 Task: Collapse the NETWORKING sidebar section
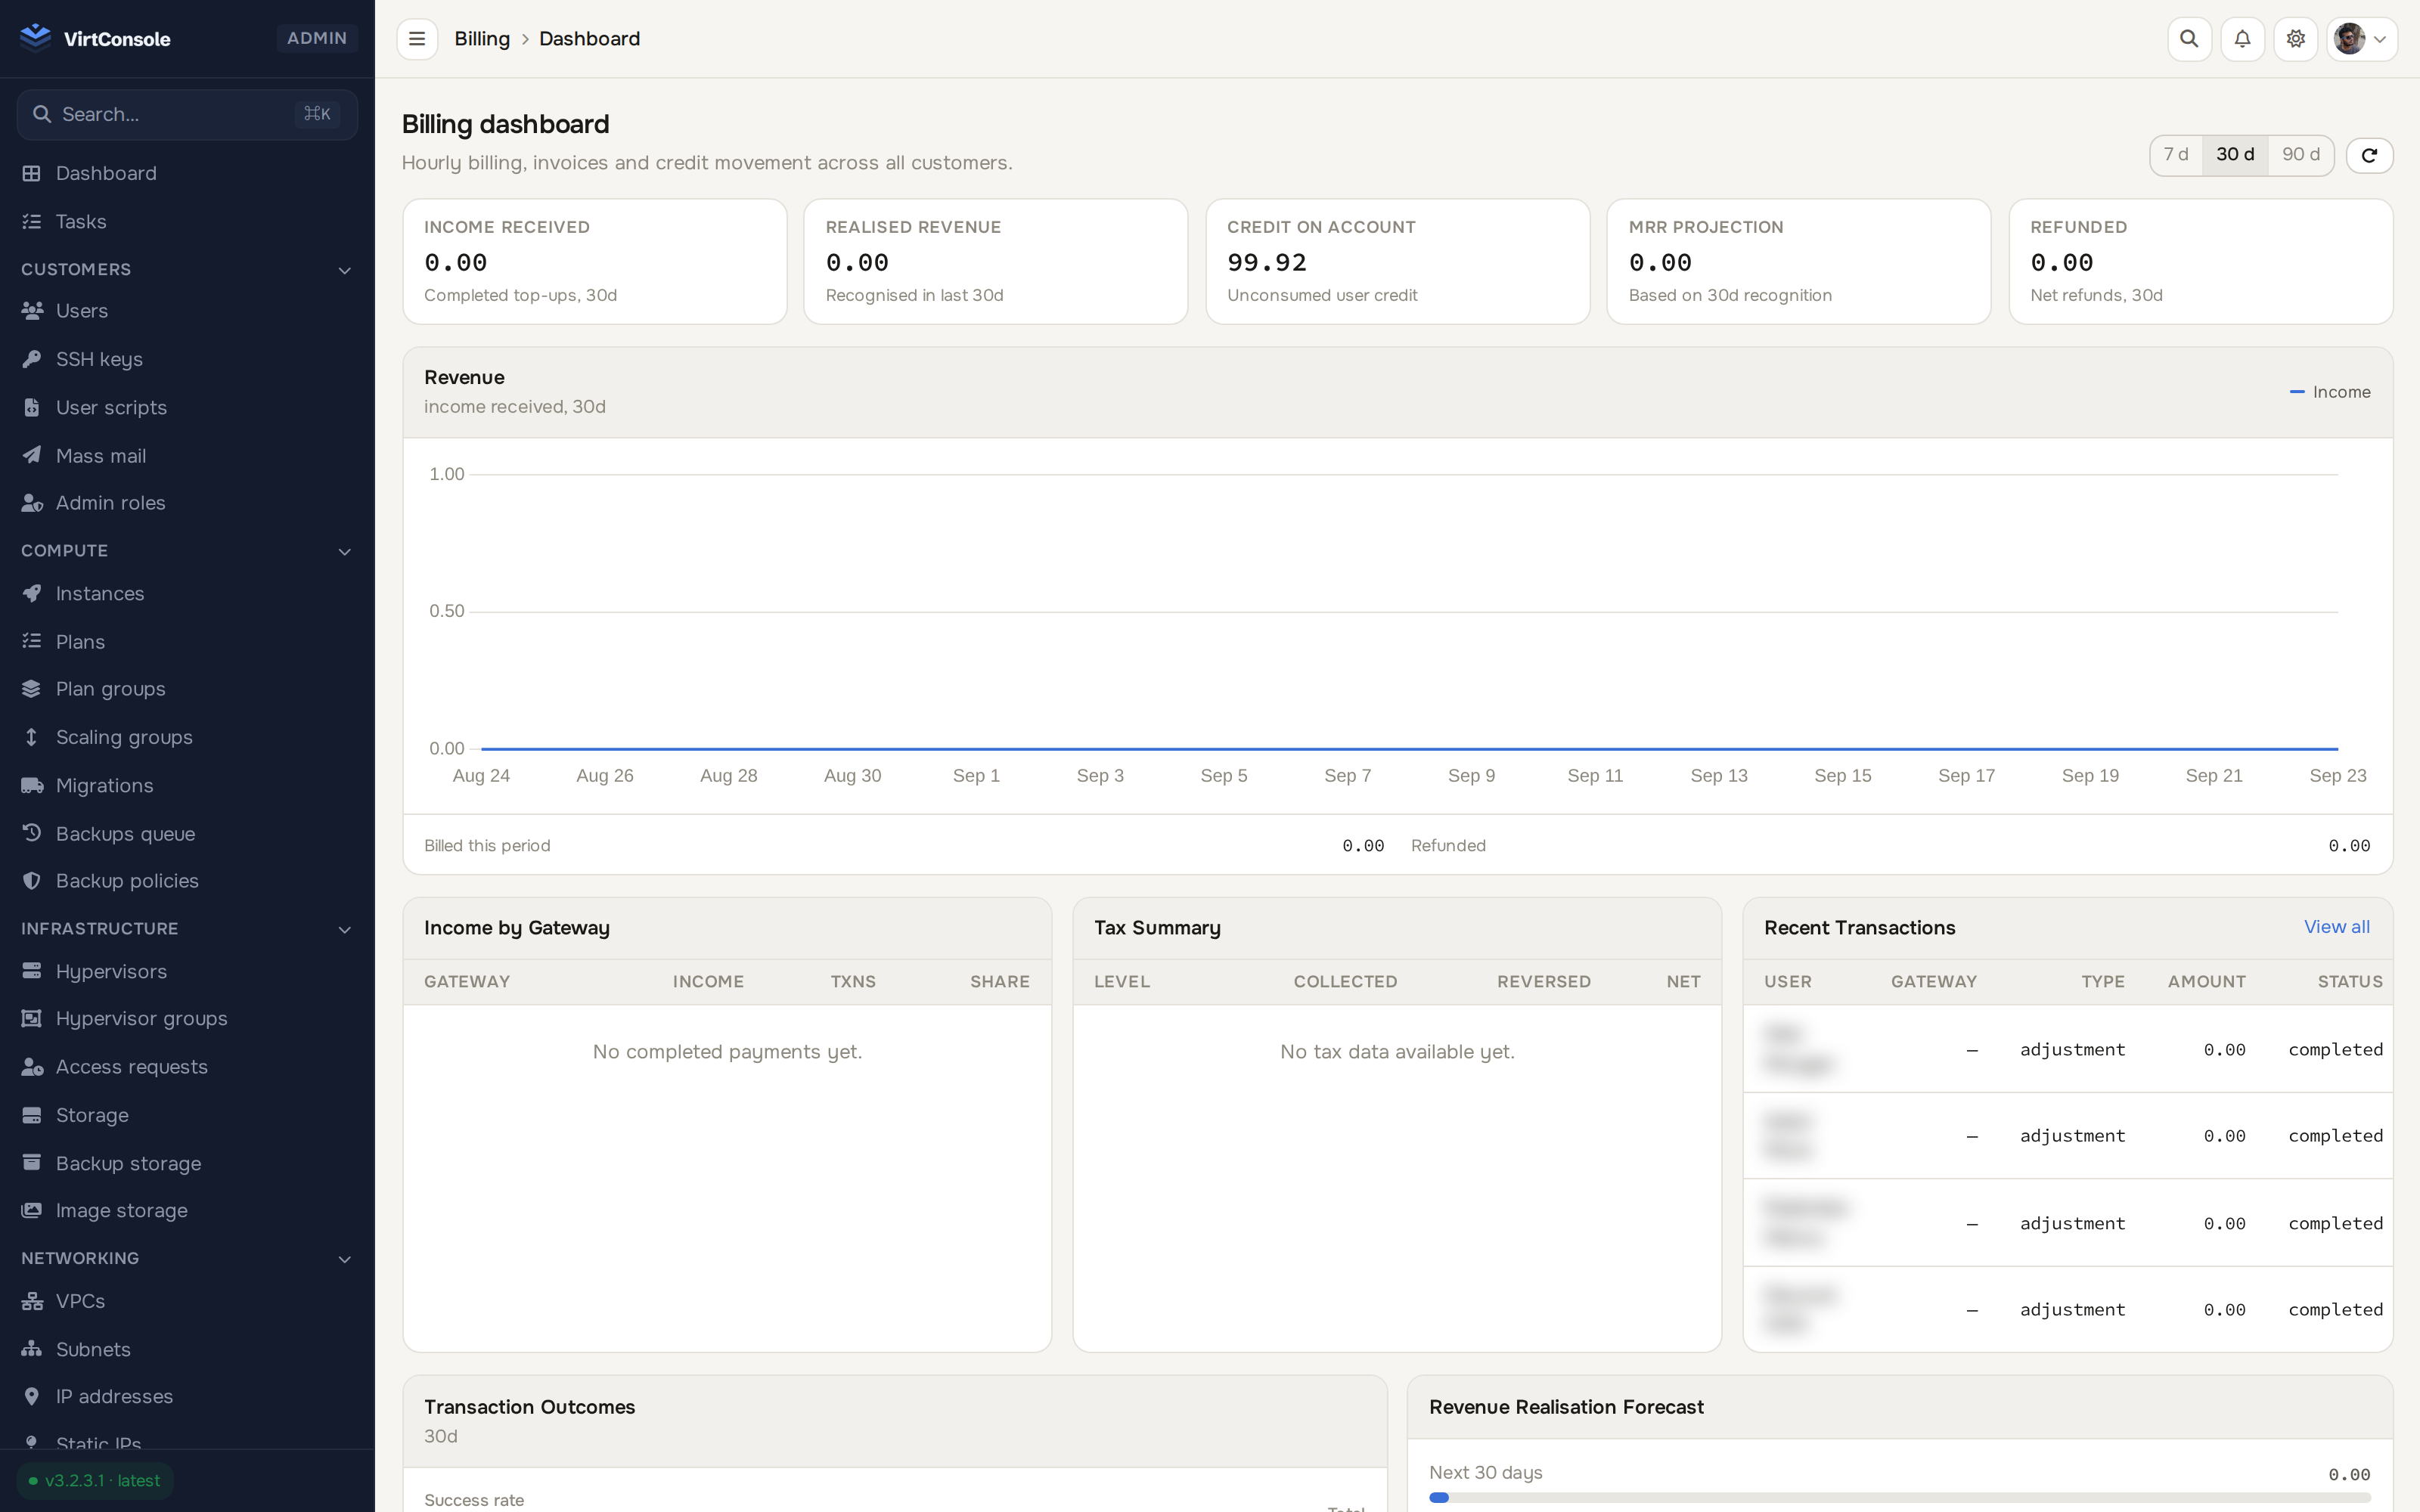(187, 1258)
